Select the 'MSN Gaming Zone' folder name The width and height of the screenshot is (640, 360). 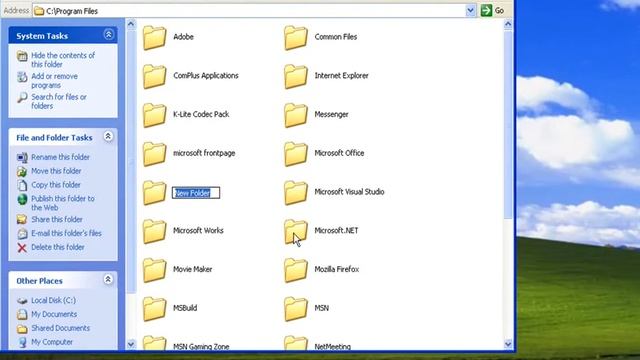201,347
